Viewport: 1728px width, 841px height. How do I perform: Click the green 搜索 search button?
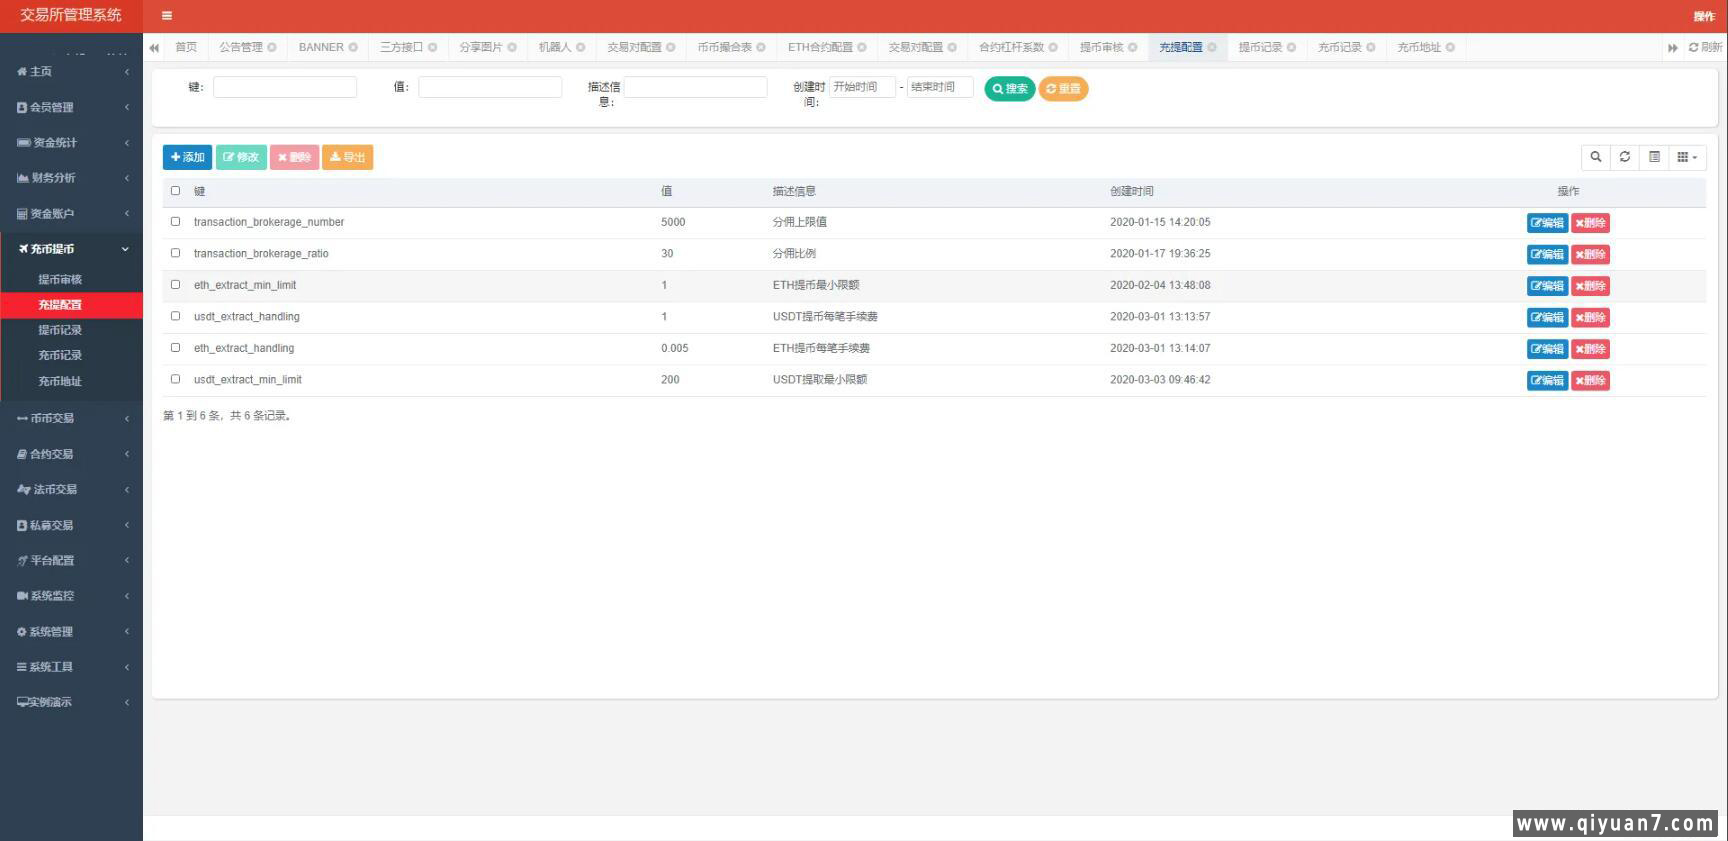pyautogui.click(x=1009, y=89)
